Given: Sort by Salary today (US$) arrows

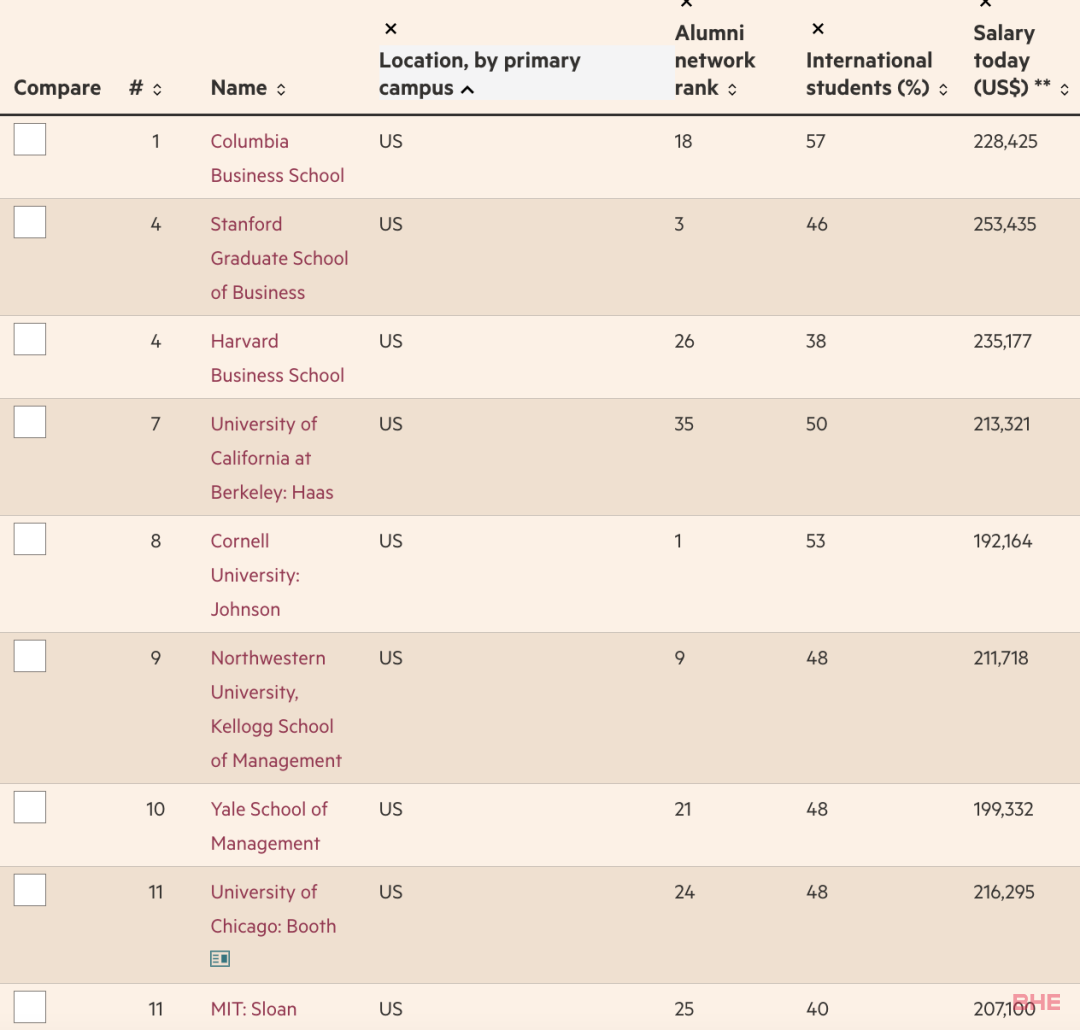Looking at the screenshot, I should pos(1064,90).
